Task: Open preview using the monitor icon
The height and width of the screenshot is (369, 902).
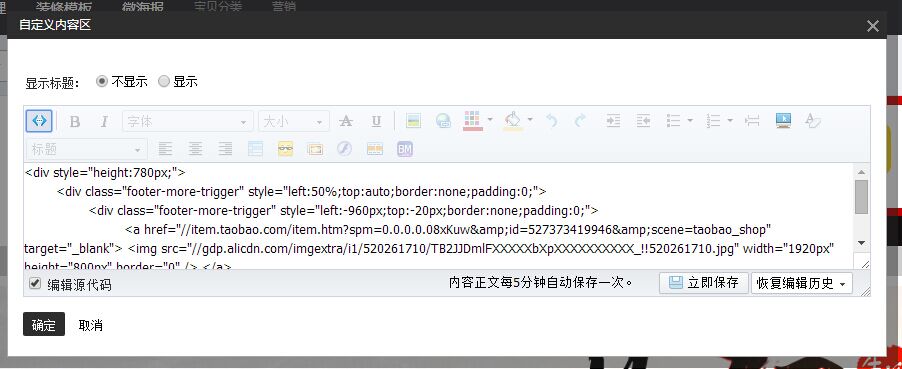Action: (783, 120)
